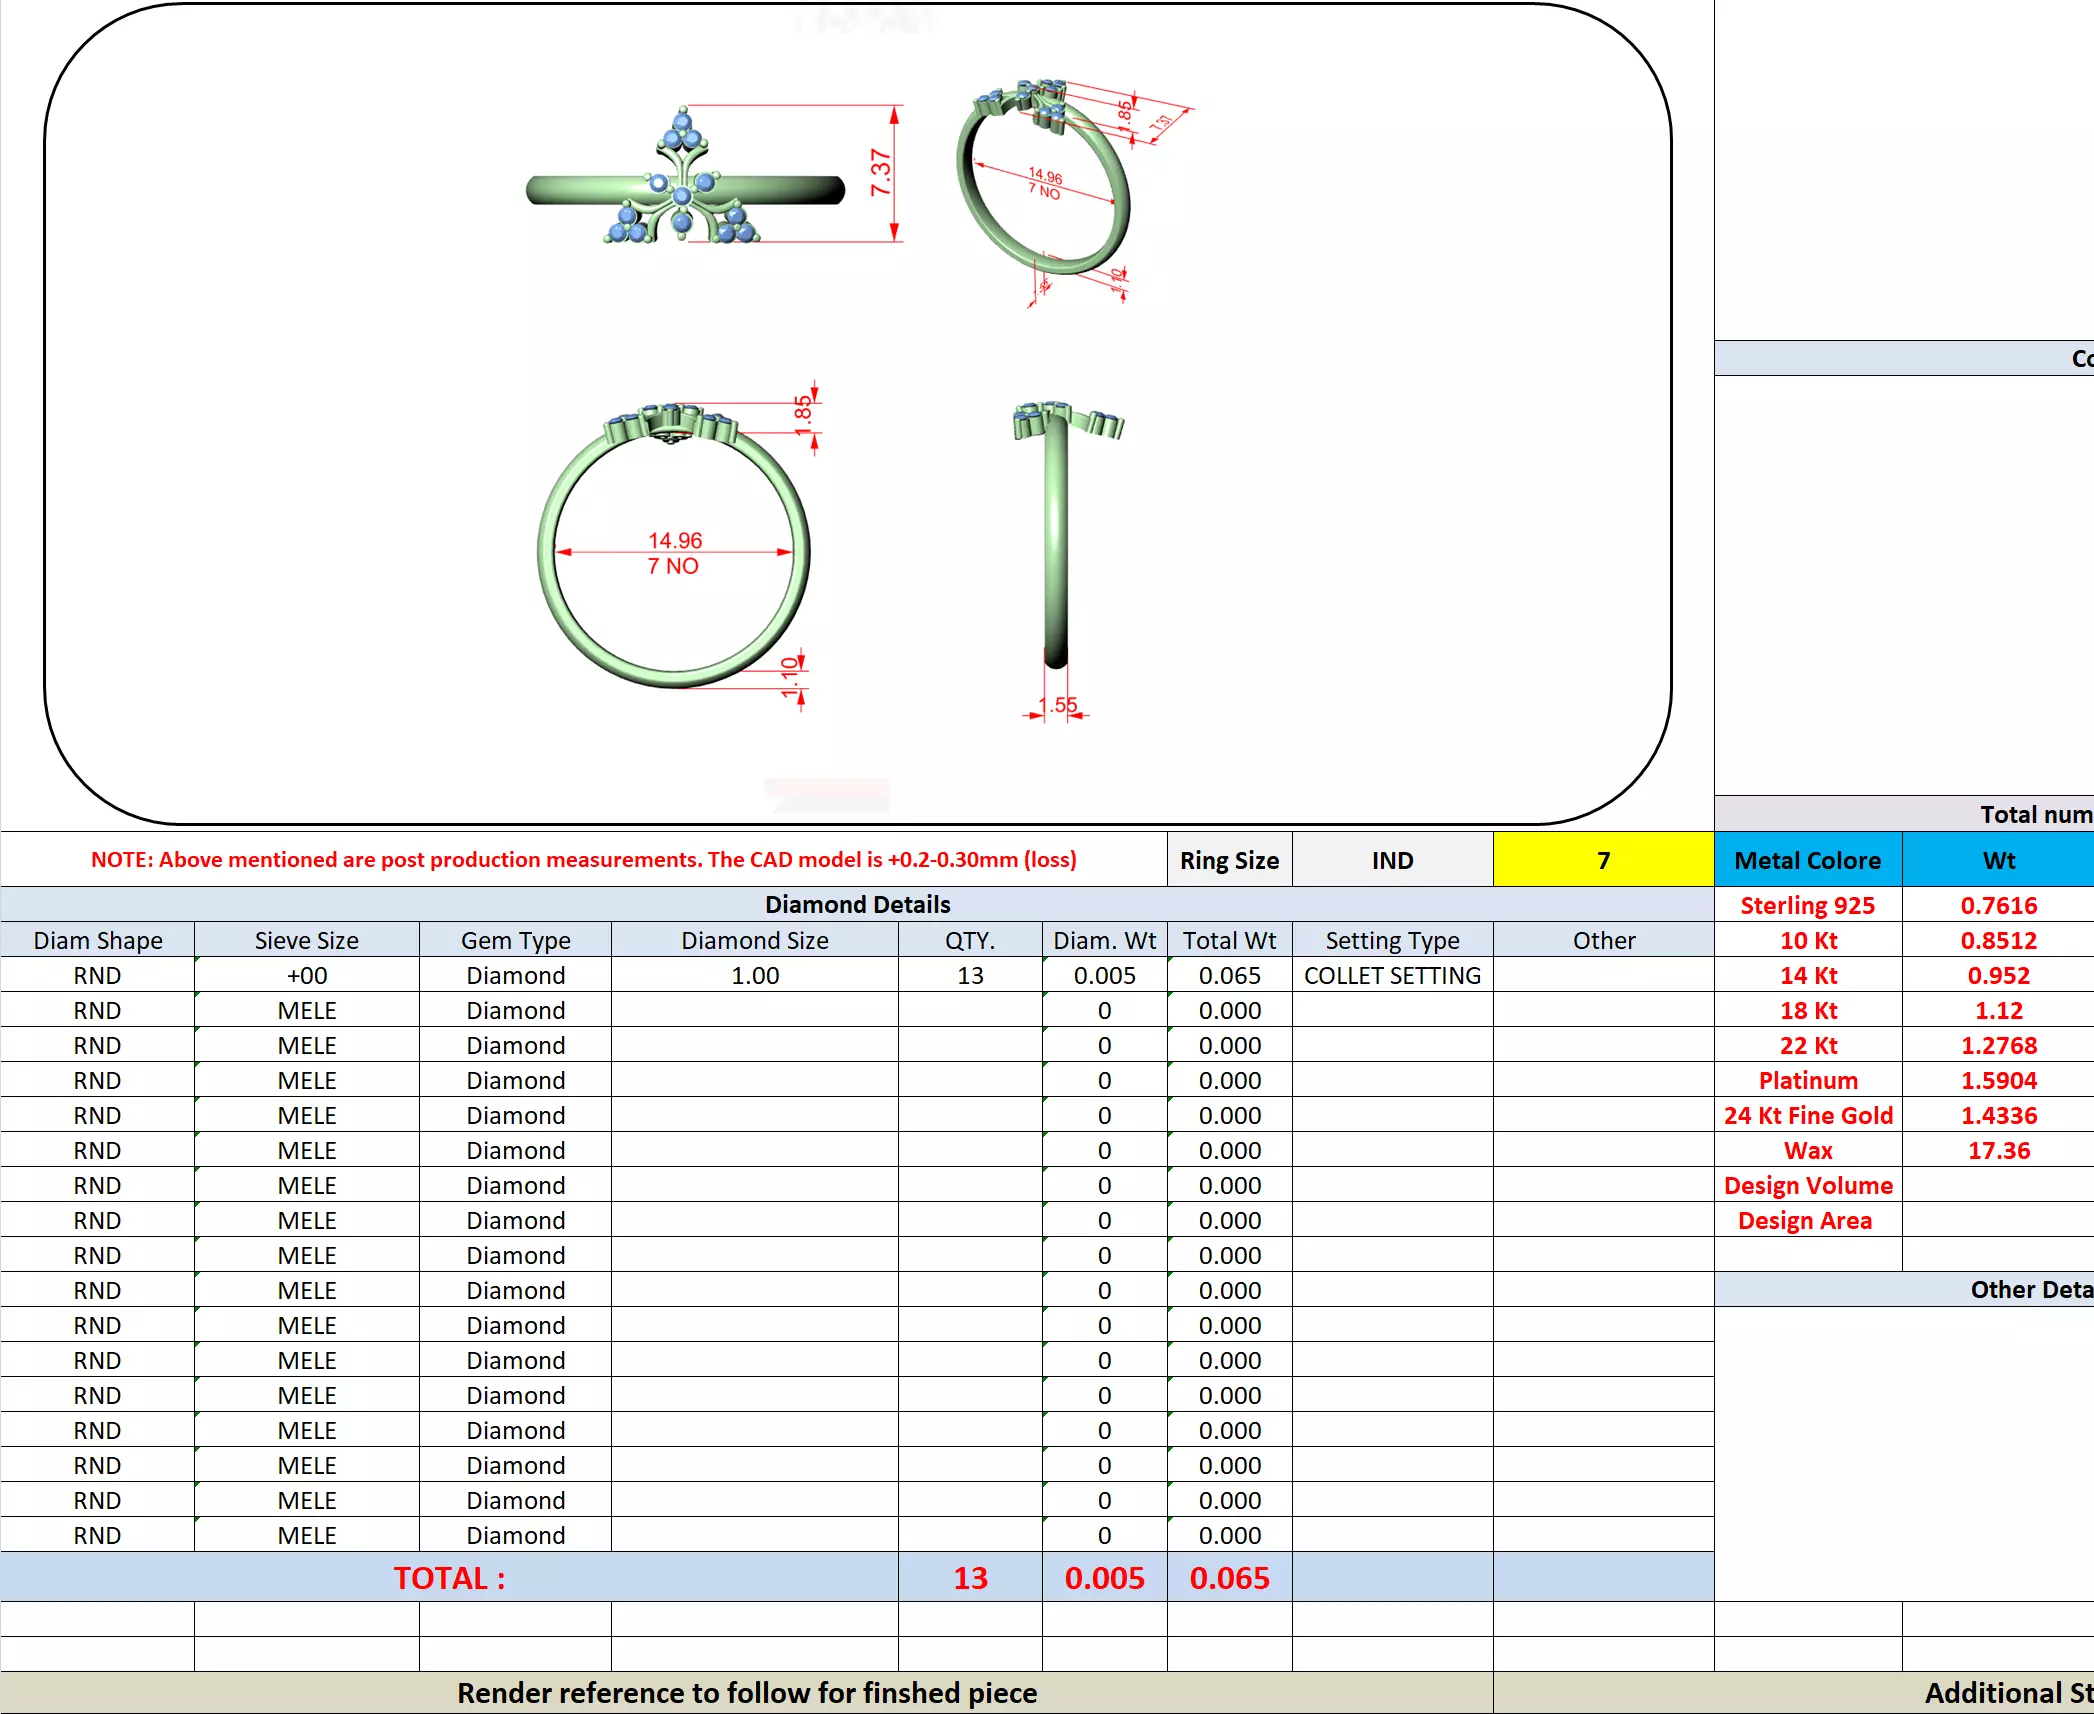Select the Metal Colore header cell
The image size is (2094, 1714).
1807,860
